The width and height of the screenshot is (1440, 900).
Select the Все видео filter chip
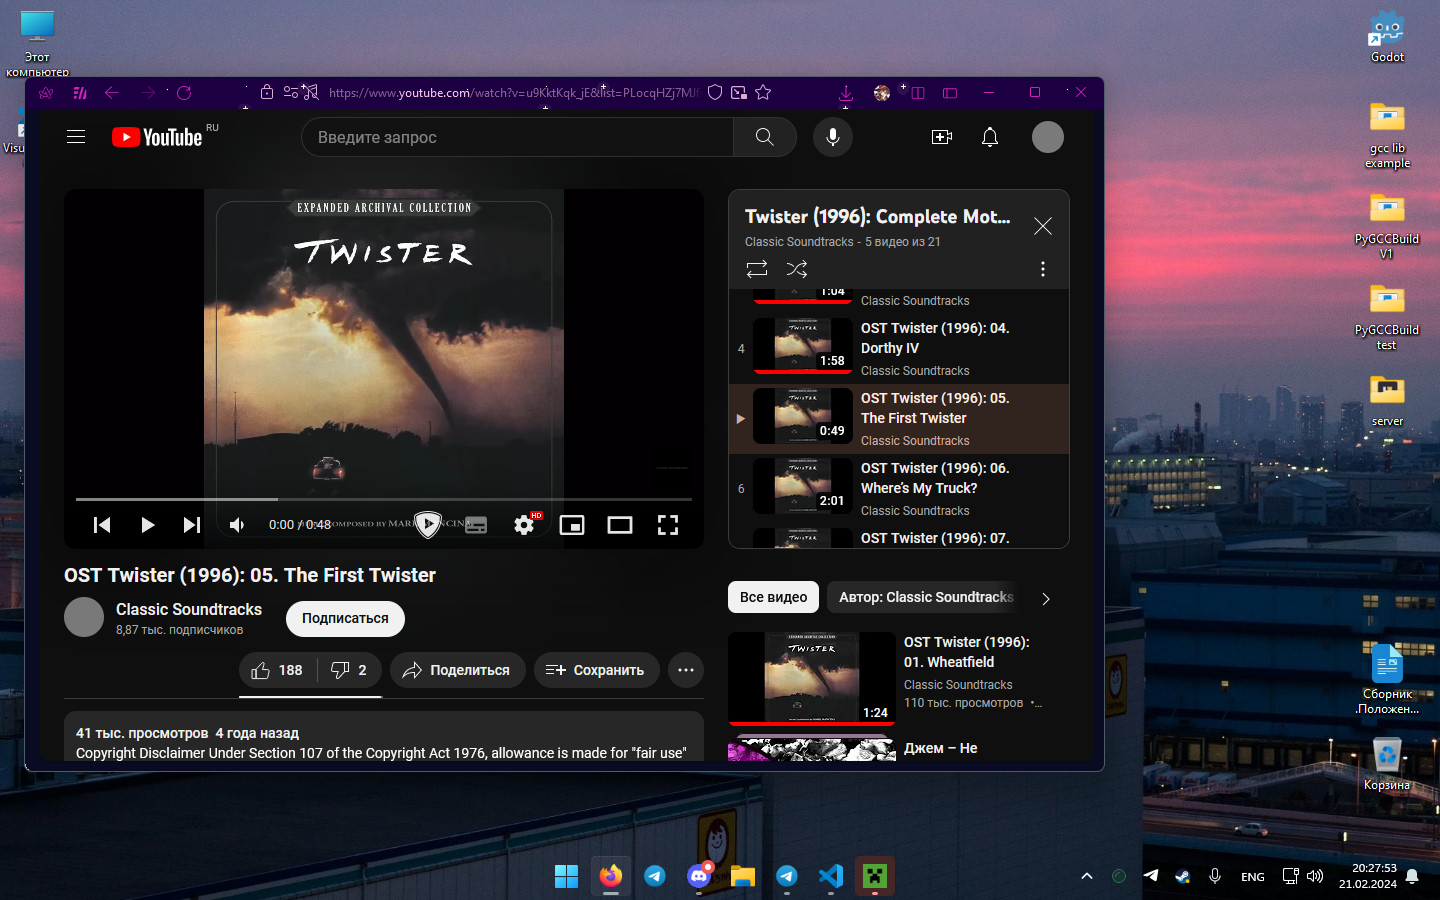point(774,597)
